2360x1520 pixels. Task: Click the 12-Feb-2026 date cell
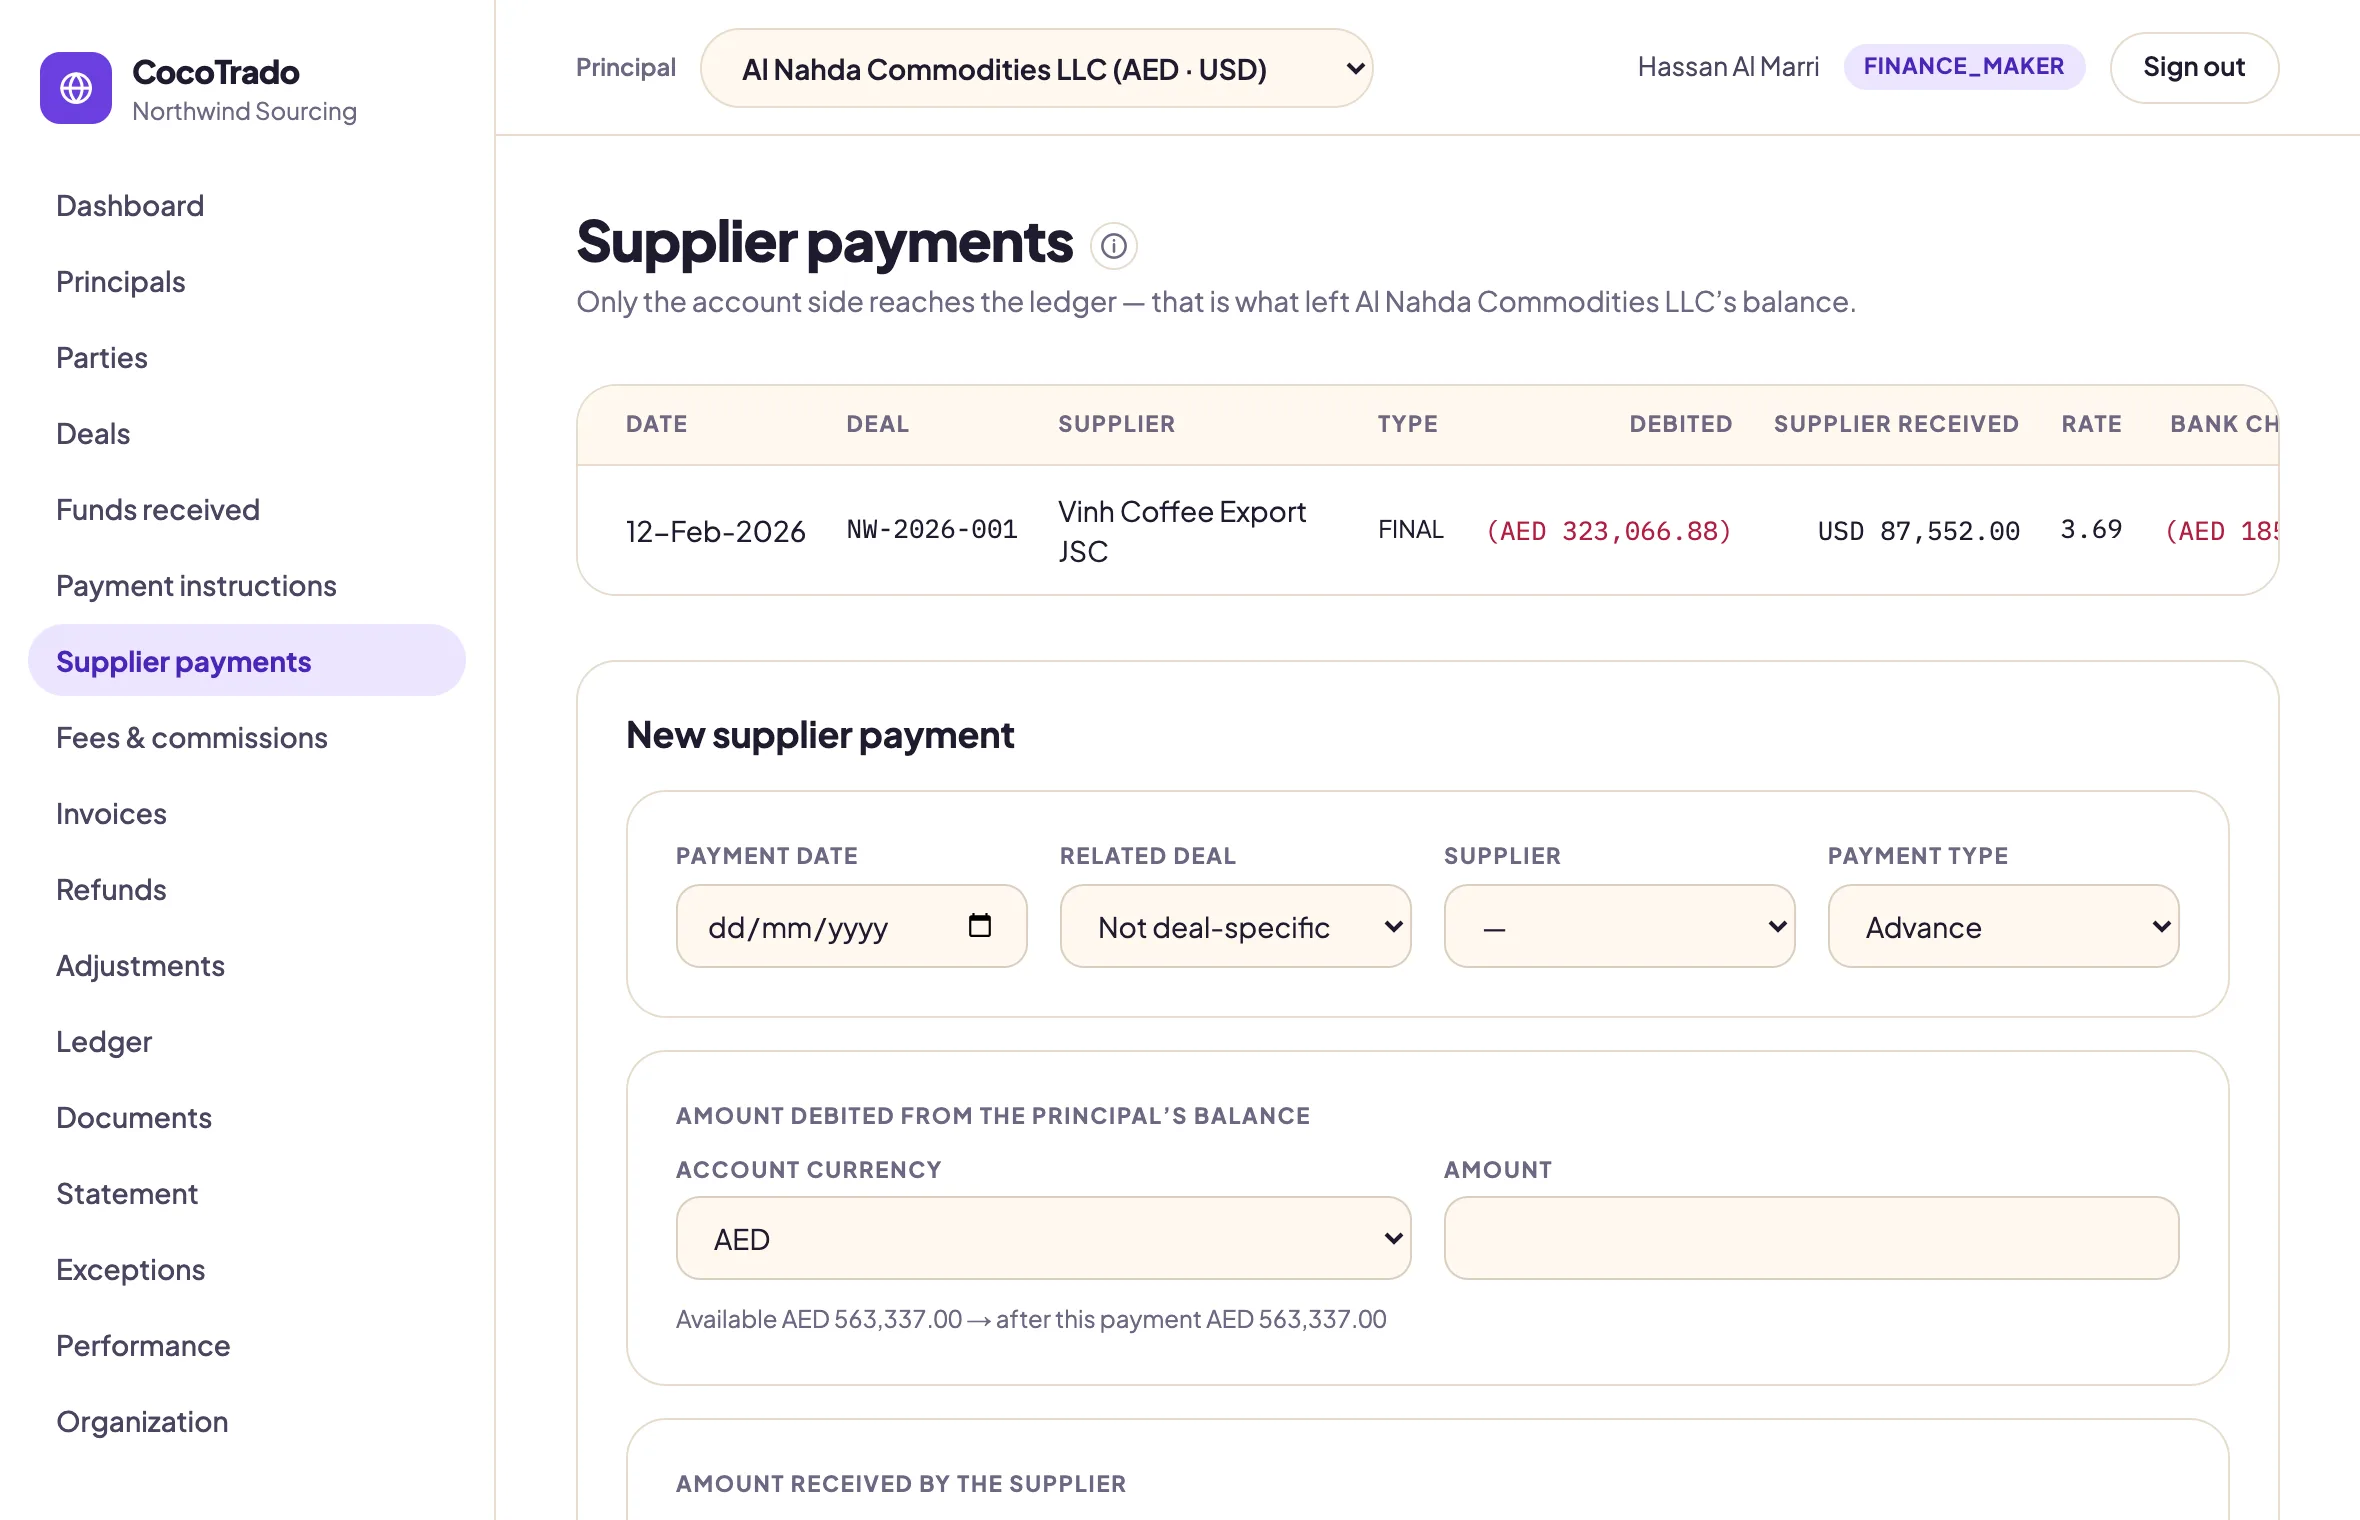point(716,531)
